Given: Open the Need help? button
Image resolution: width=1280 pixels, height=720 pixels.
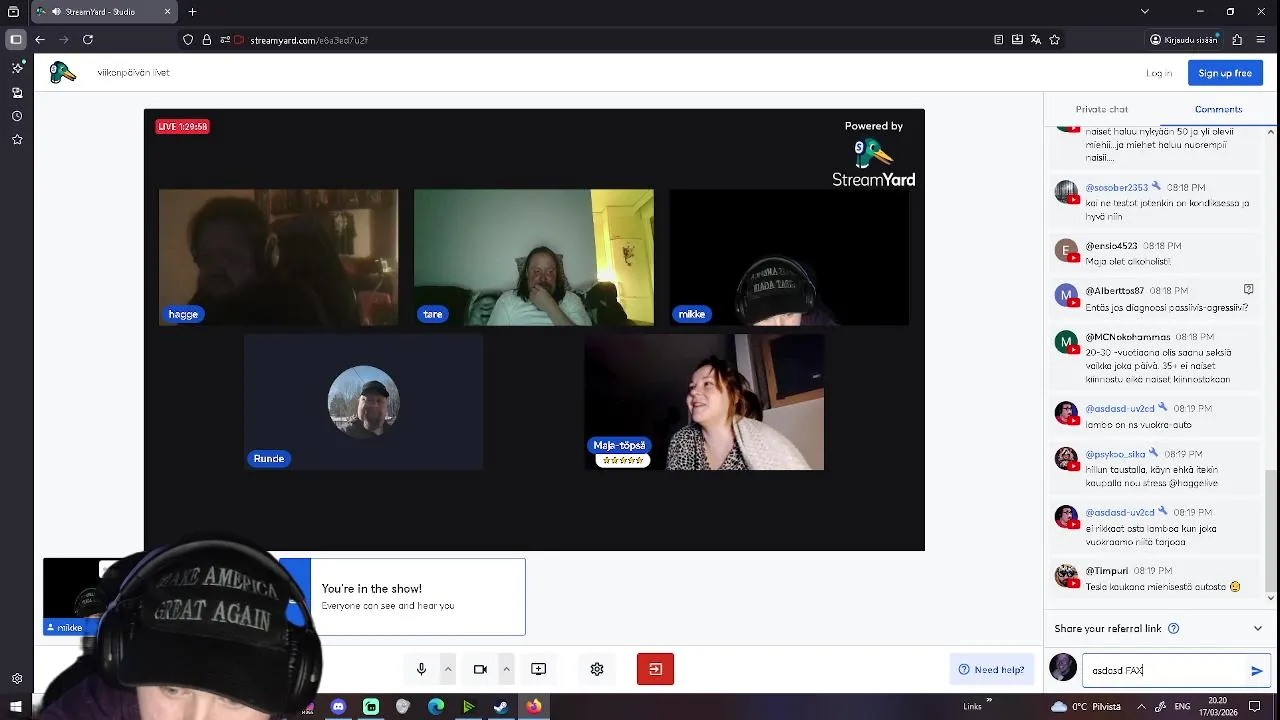Looking at the screenshot, I should (x=991, y=670).
